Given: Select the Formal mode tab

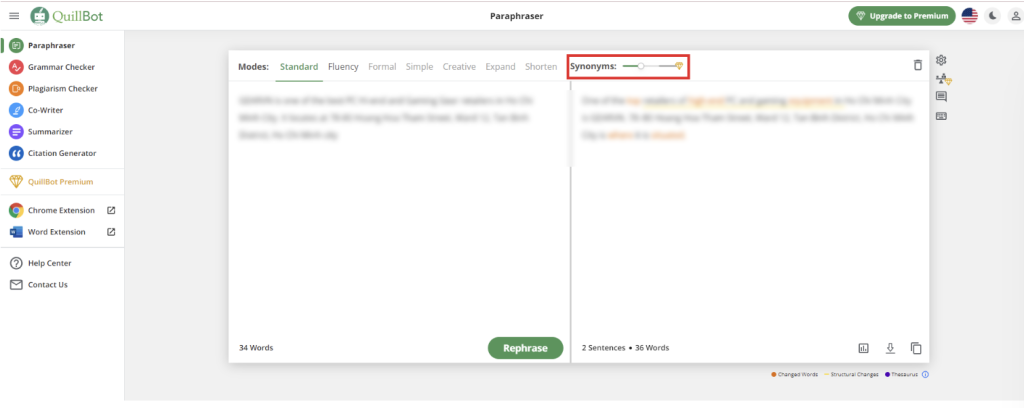Looking at the screenshot, I should (x=382, y=67).
